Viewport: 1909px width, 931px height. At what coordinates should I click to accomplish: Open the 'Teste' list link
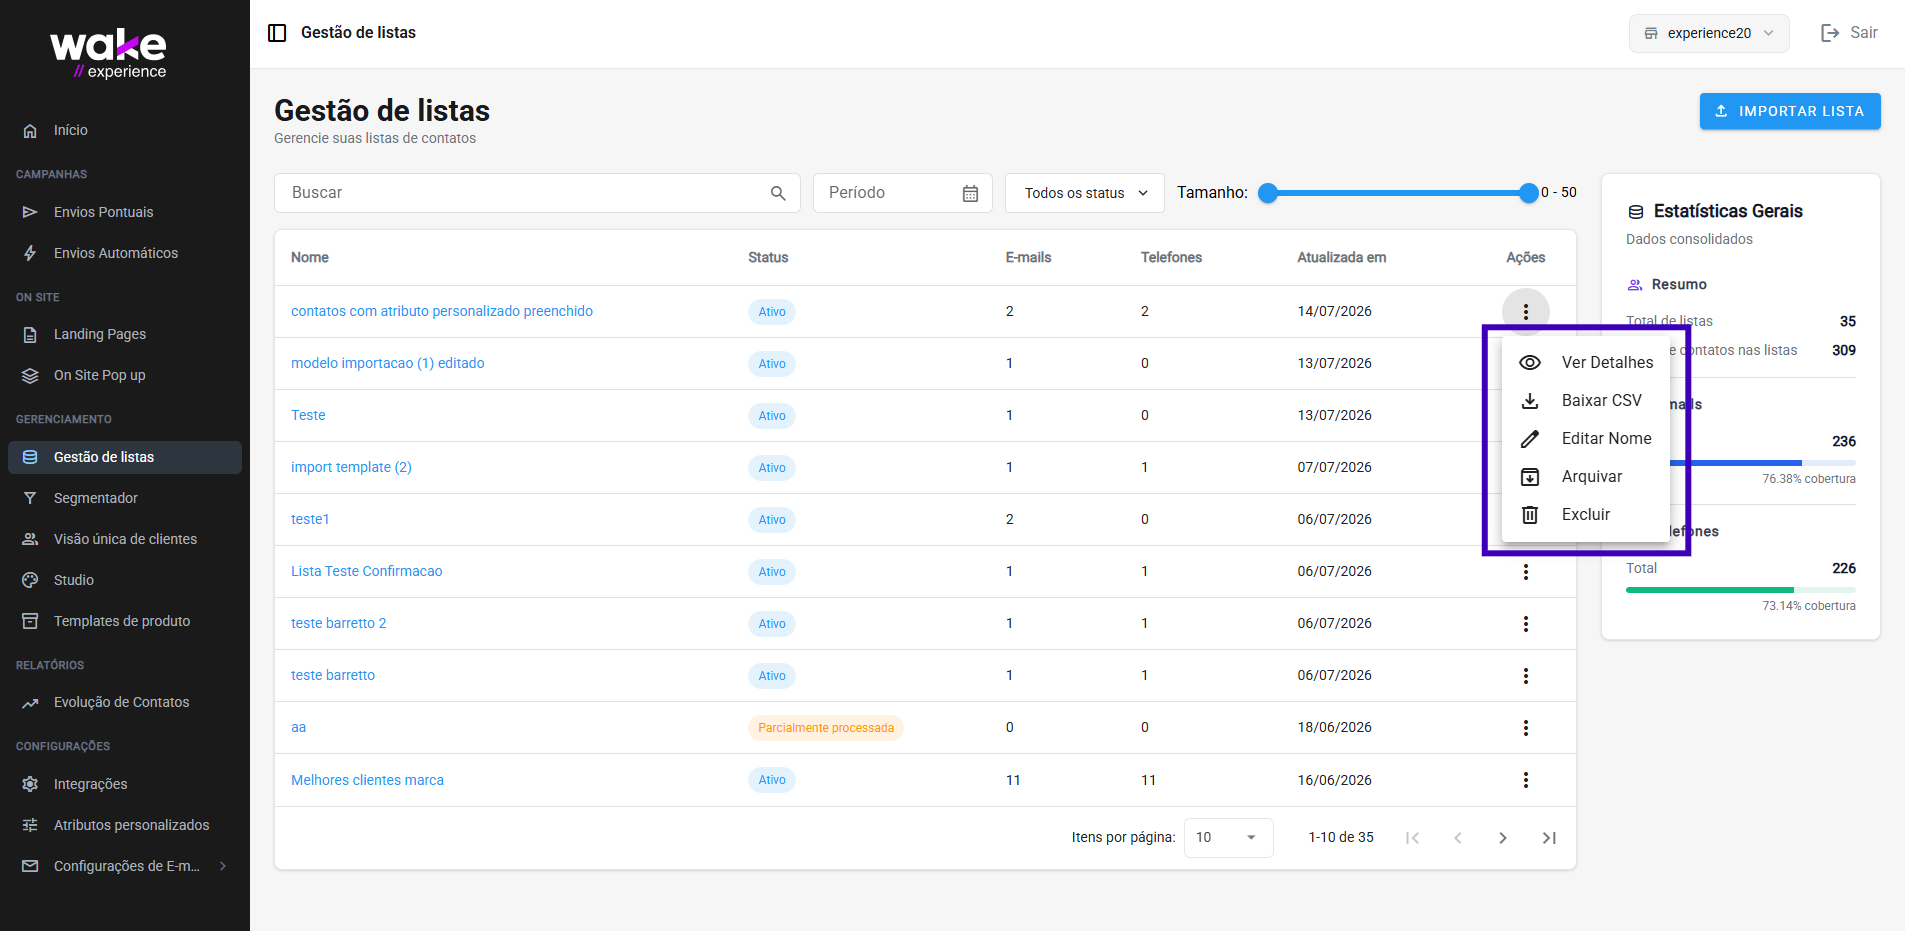point(308,415)
